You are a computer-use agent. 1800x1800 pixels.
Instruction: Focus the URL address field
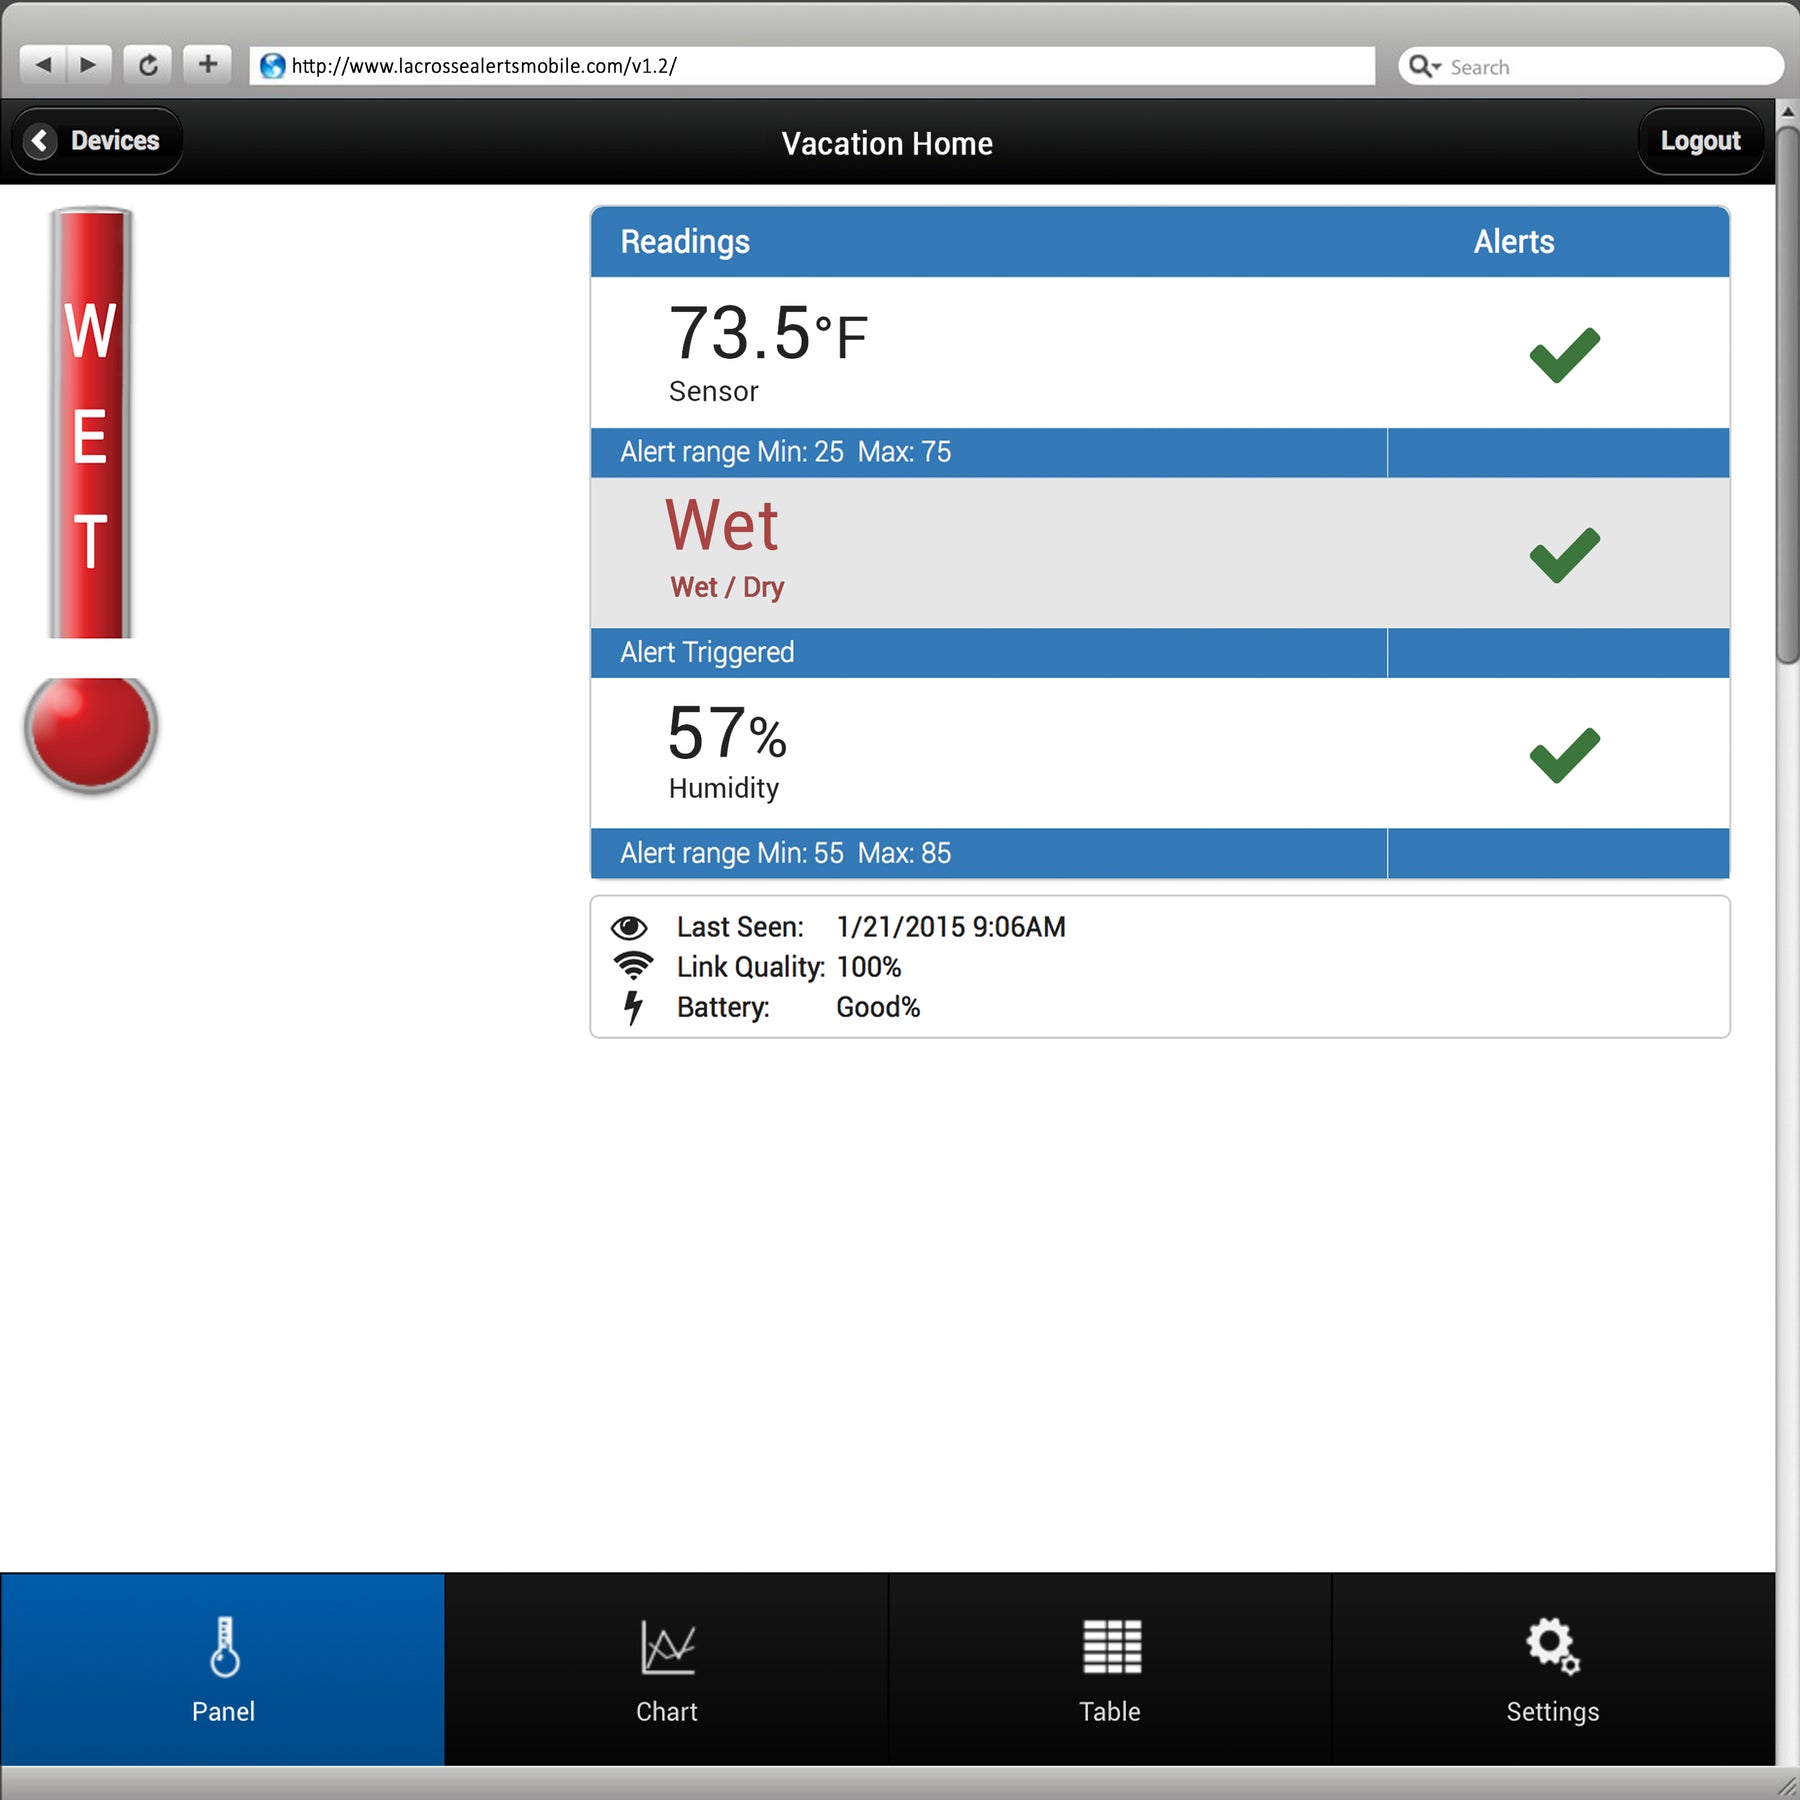point(812,66)
